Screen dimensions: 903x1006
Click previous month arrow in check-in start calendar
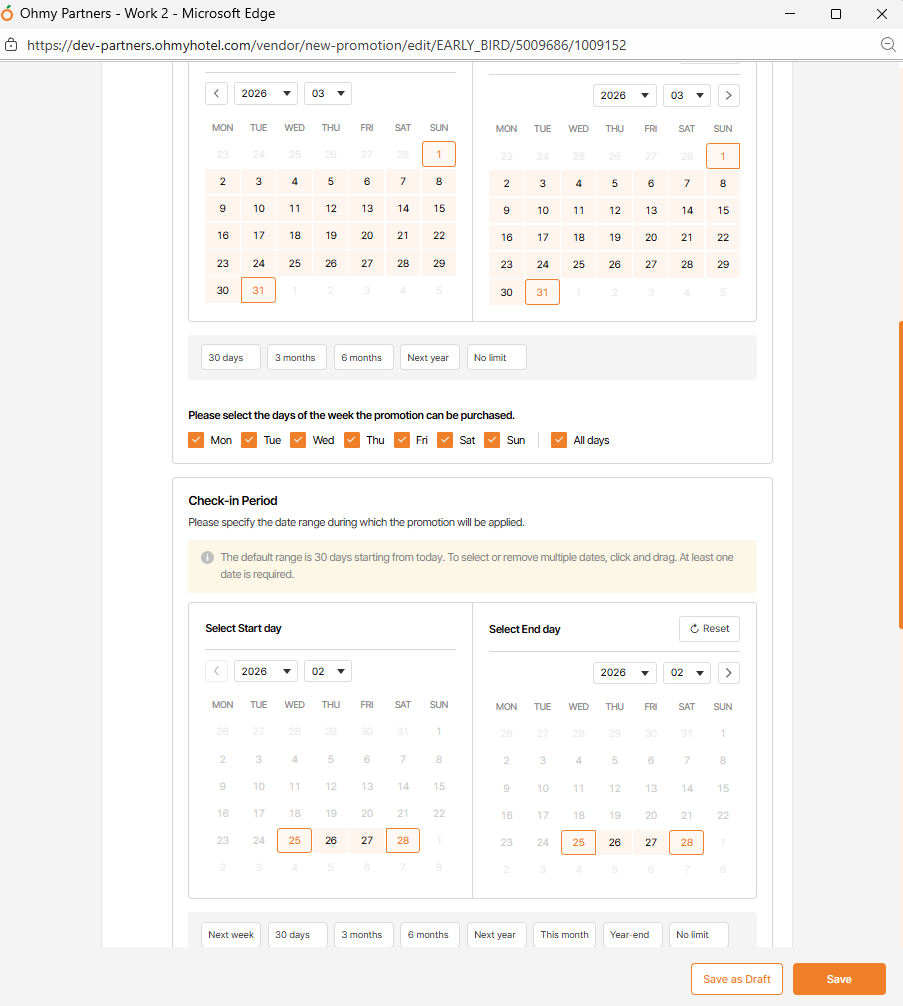[x=216, y=672]
